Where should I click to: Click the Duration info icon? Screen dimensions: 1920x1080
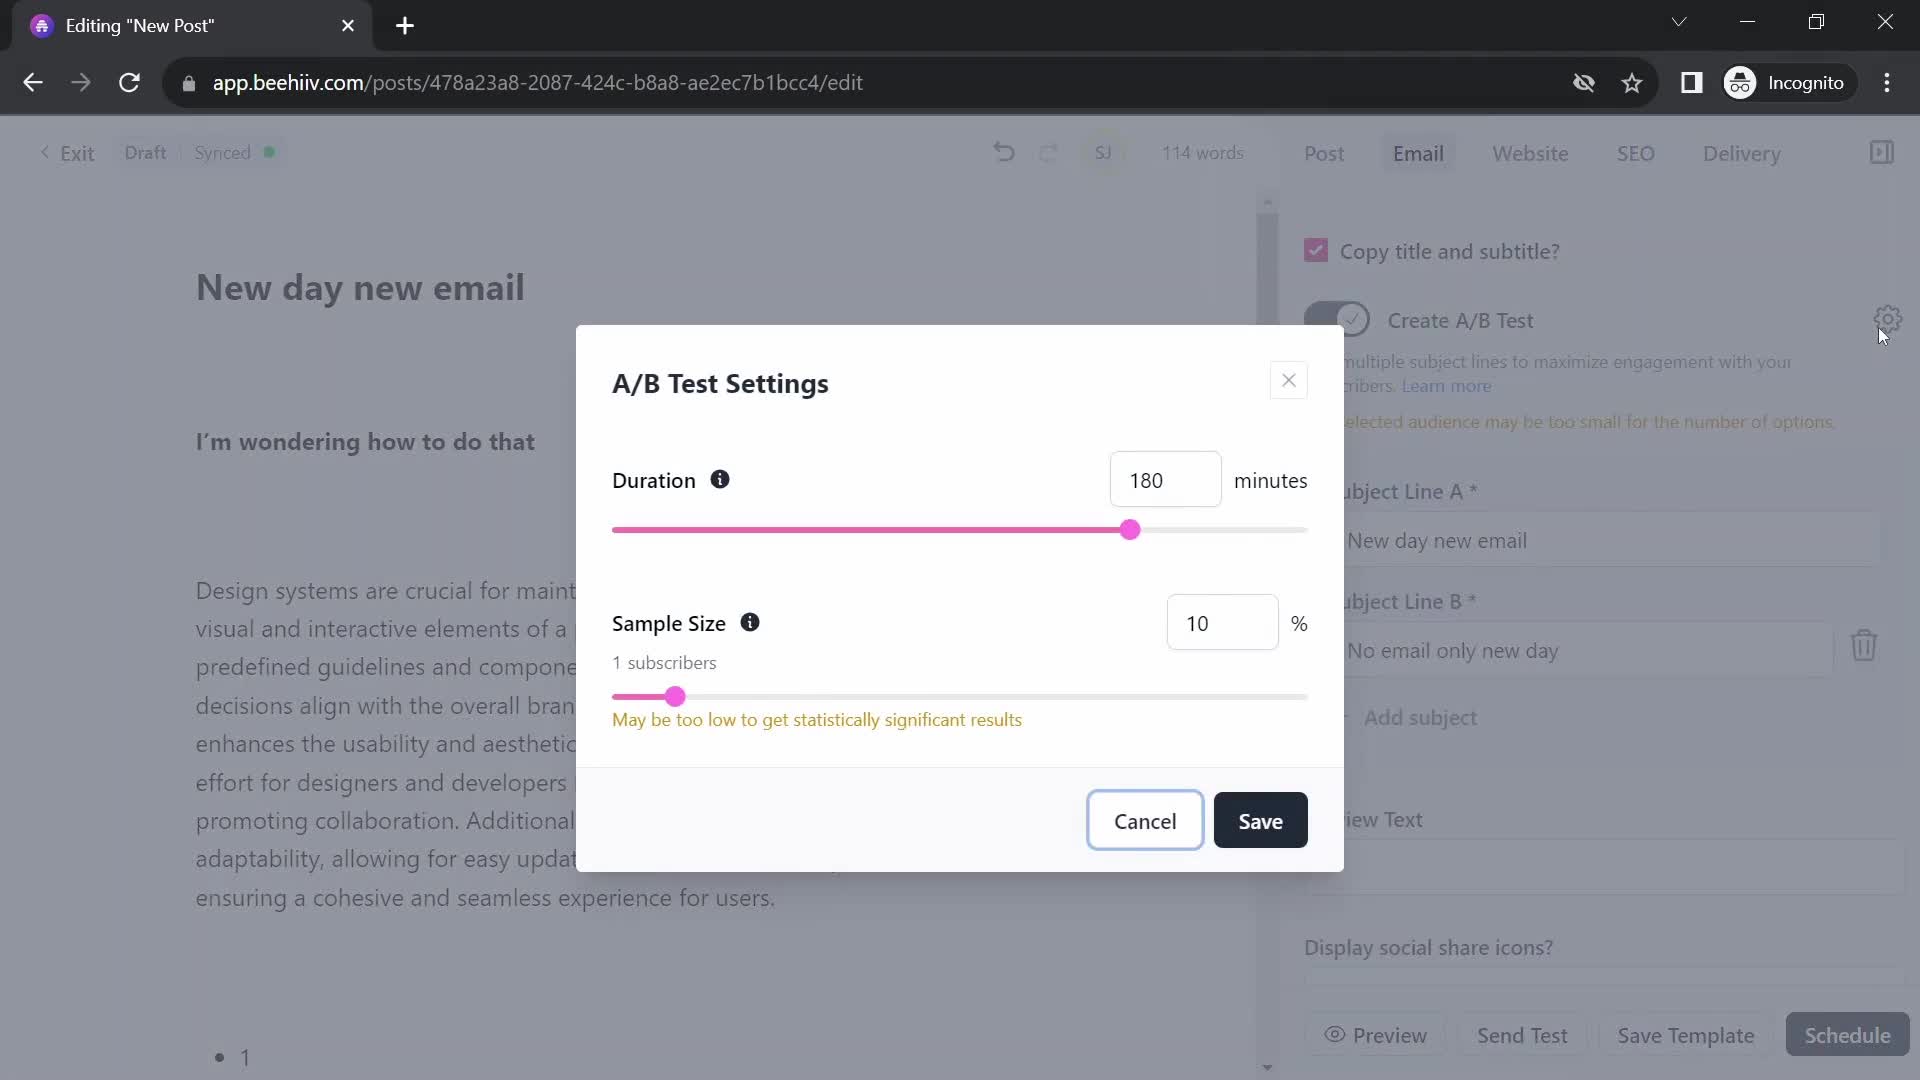click(720, 480)
